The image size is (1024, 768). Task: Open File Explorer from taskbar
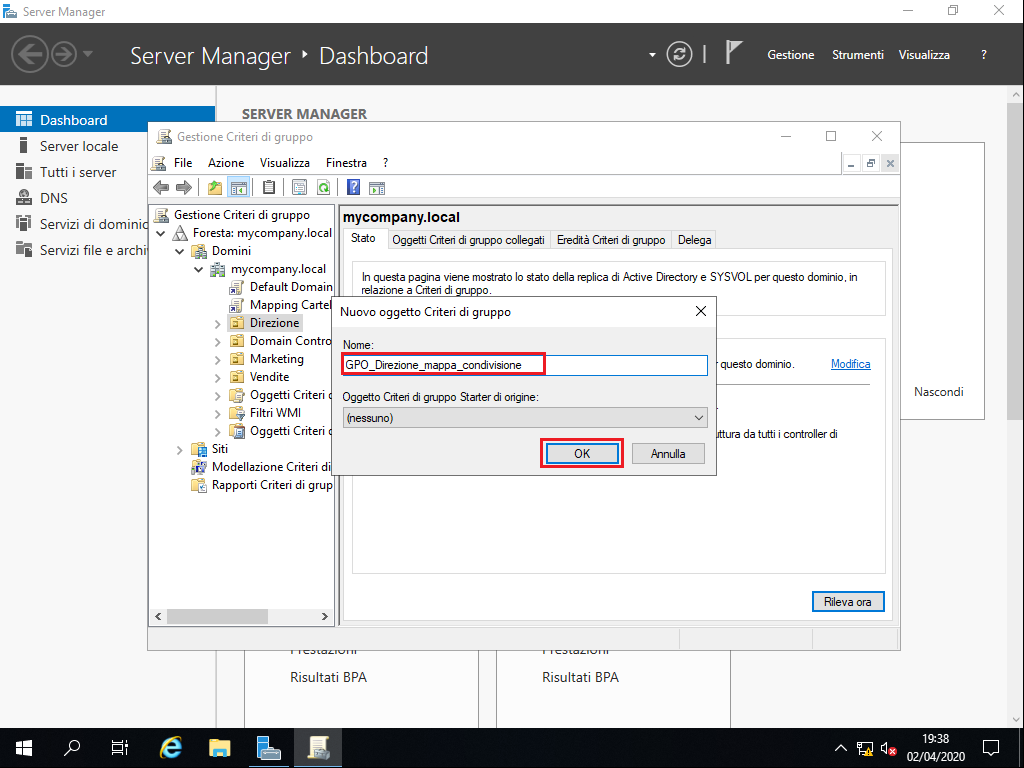[x=219, y=747]
